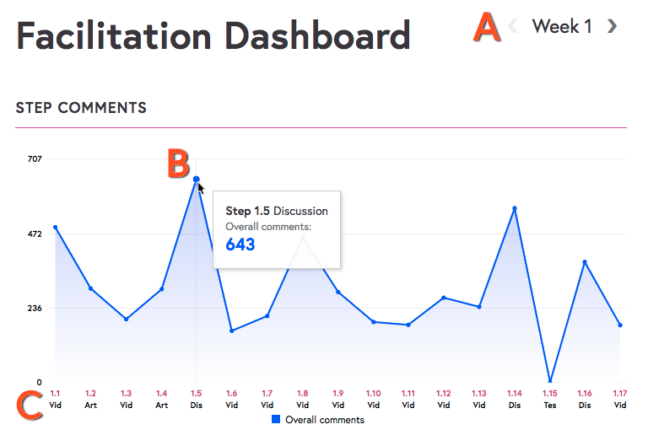
Task: Click the 1.15 Tes axis label
Action: coord(550,399)
